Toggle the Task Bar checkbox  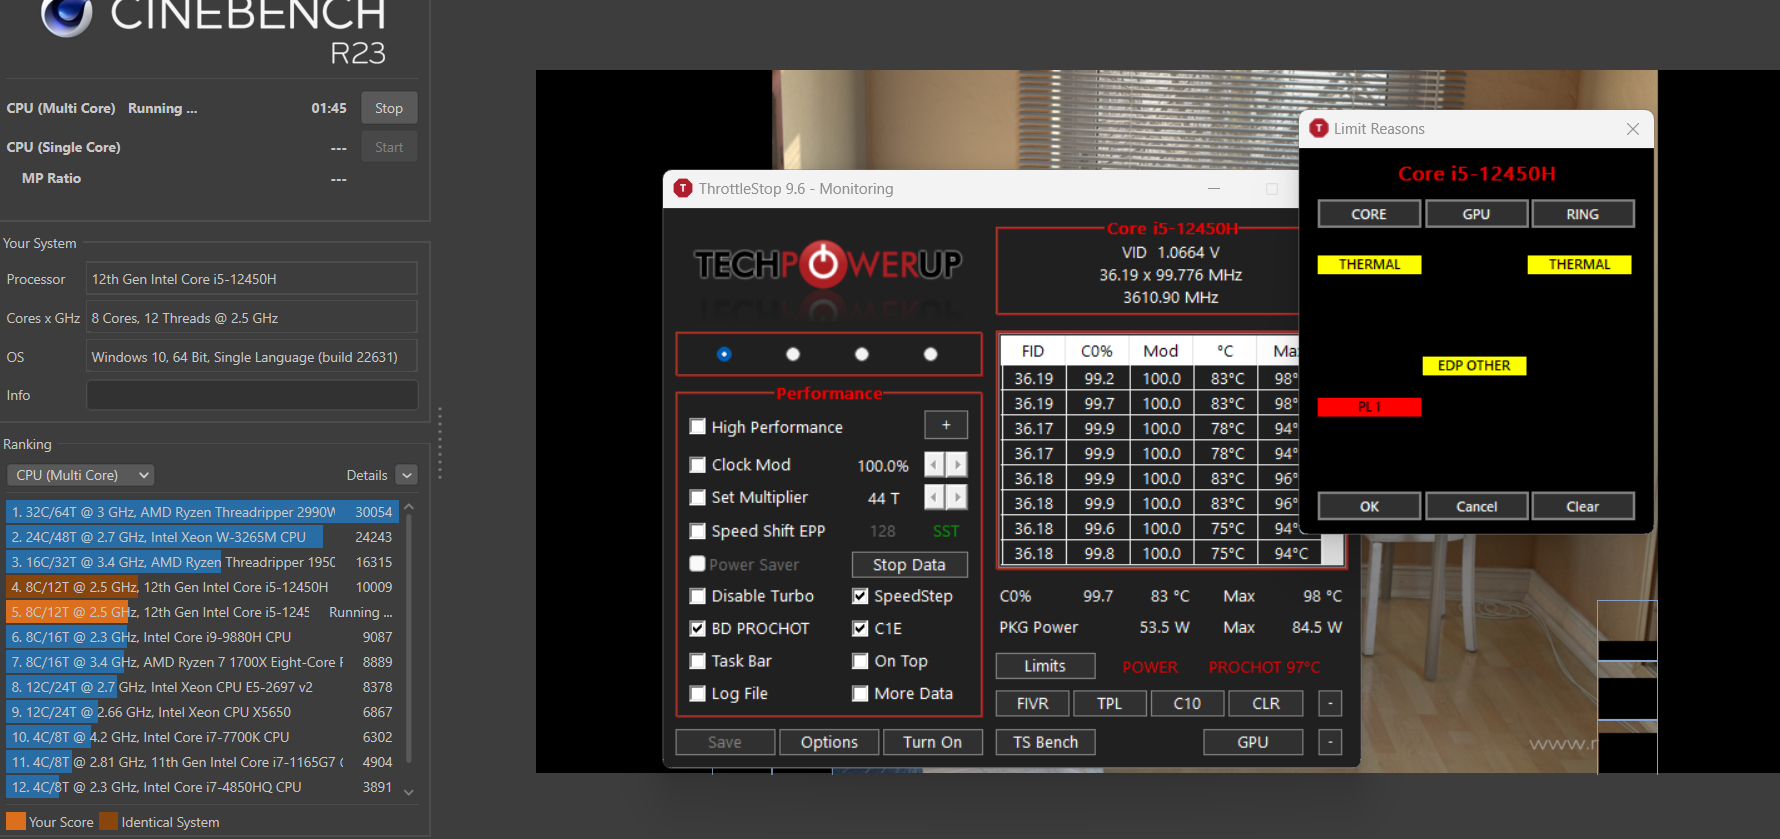pos(698,661)
